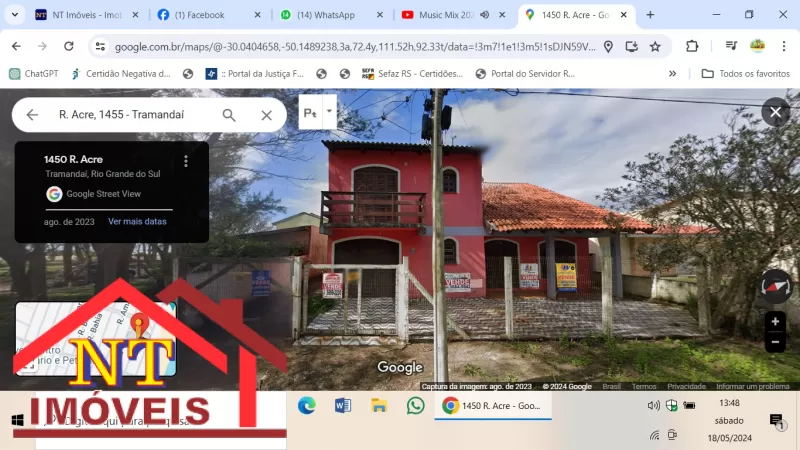
Task: Bookmark this page with the star icon
Action: click(655, 47)
